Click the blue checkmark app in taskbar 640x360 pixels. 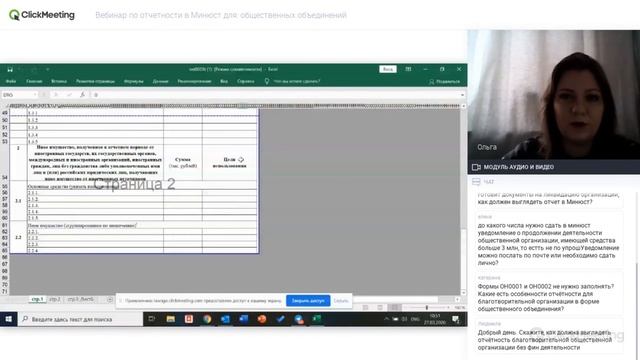(280, 319)
